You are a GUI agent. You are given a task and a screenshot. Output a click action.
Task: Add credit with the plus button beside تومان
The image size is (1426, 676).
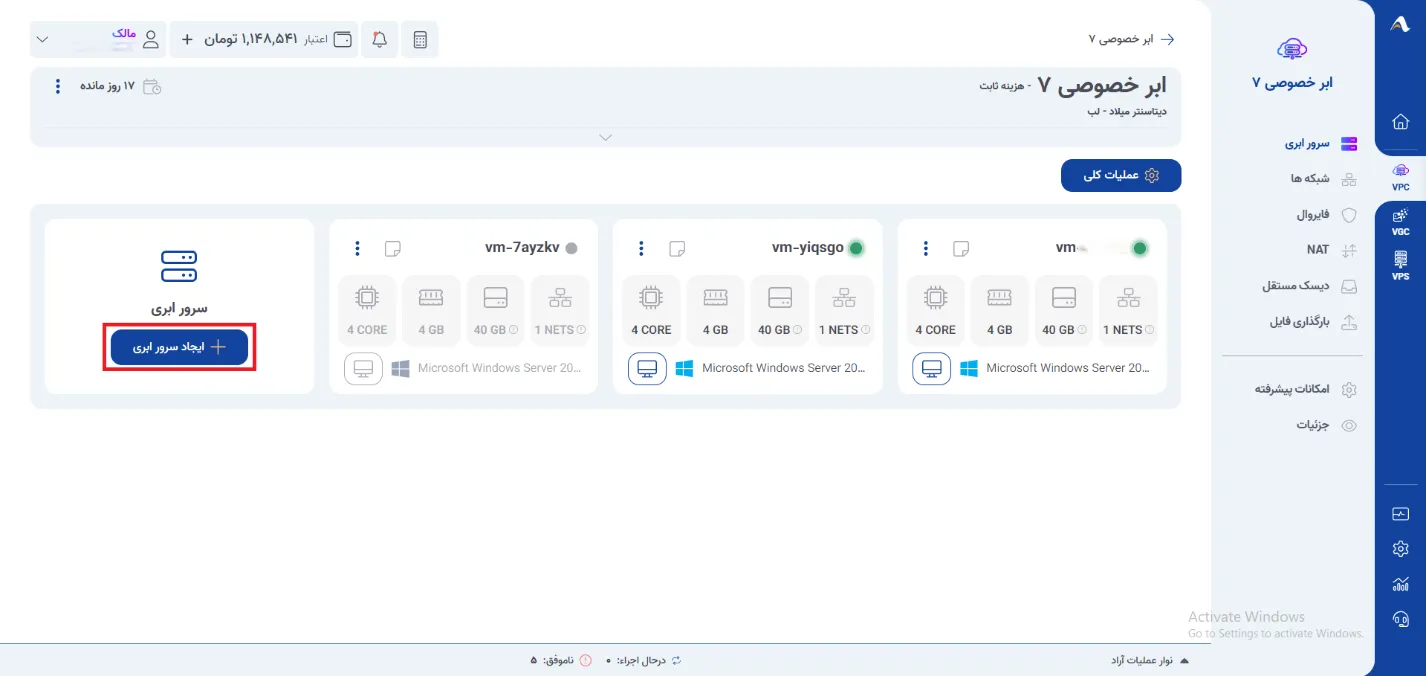(187, 40)
